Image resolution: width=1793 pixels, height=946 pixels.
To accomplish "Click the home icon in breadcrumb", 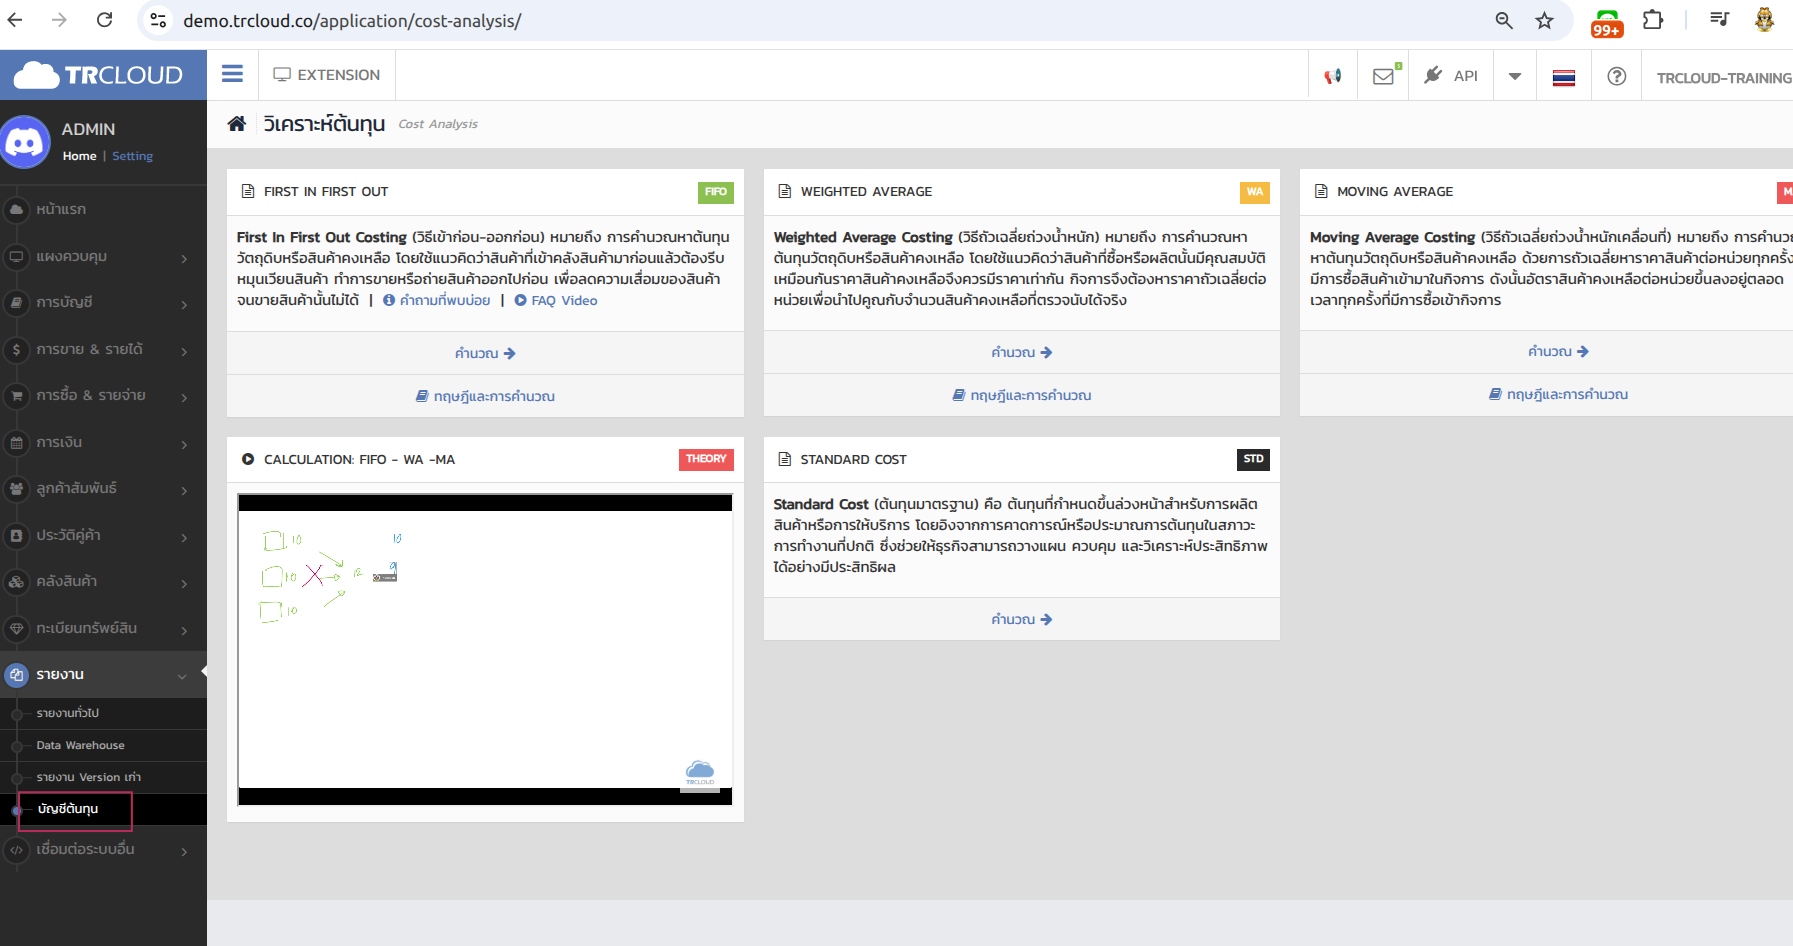I will 237,124.
